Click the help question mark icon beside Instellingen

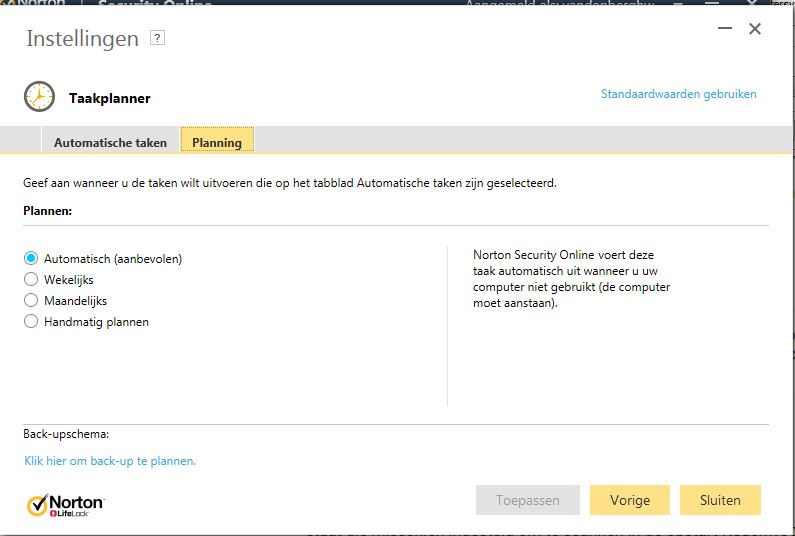tap(157, 38)
